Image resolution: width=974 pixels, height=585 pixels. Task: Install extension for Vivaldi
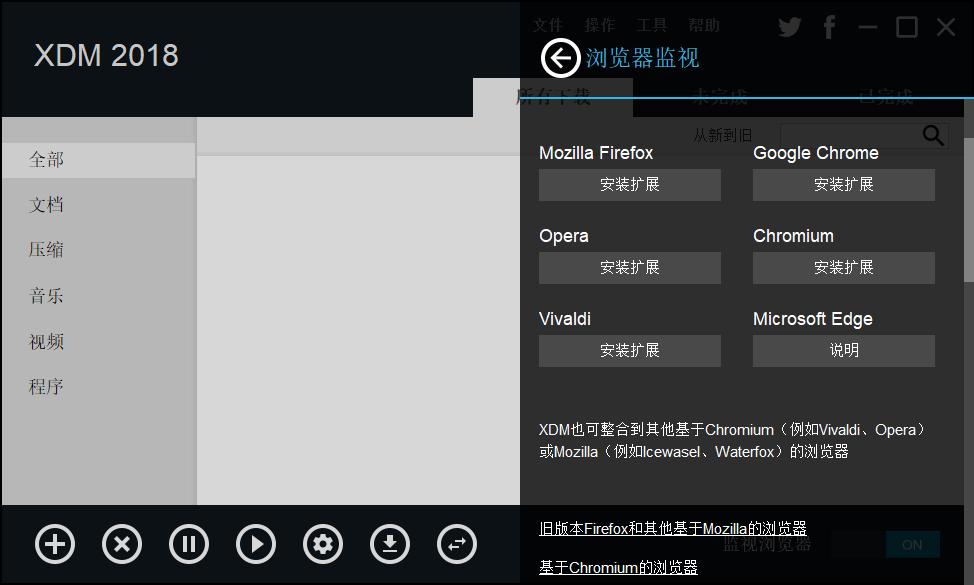pos(630,351)
